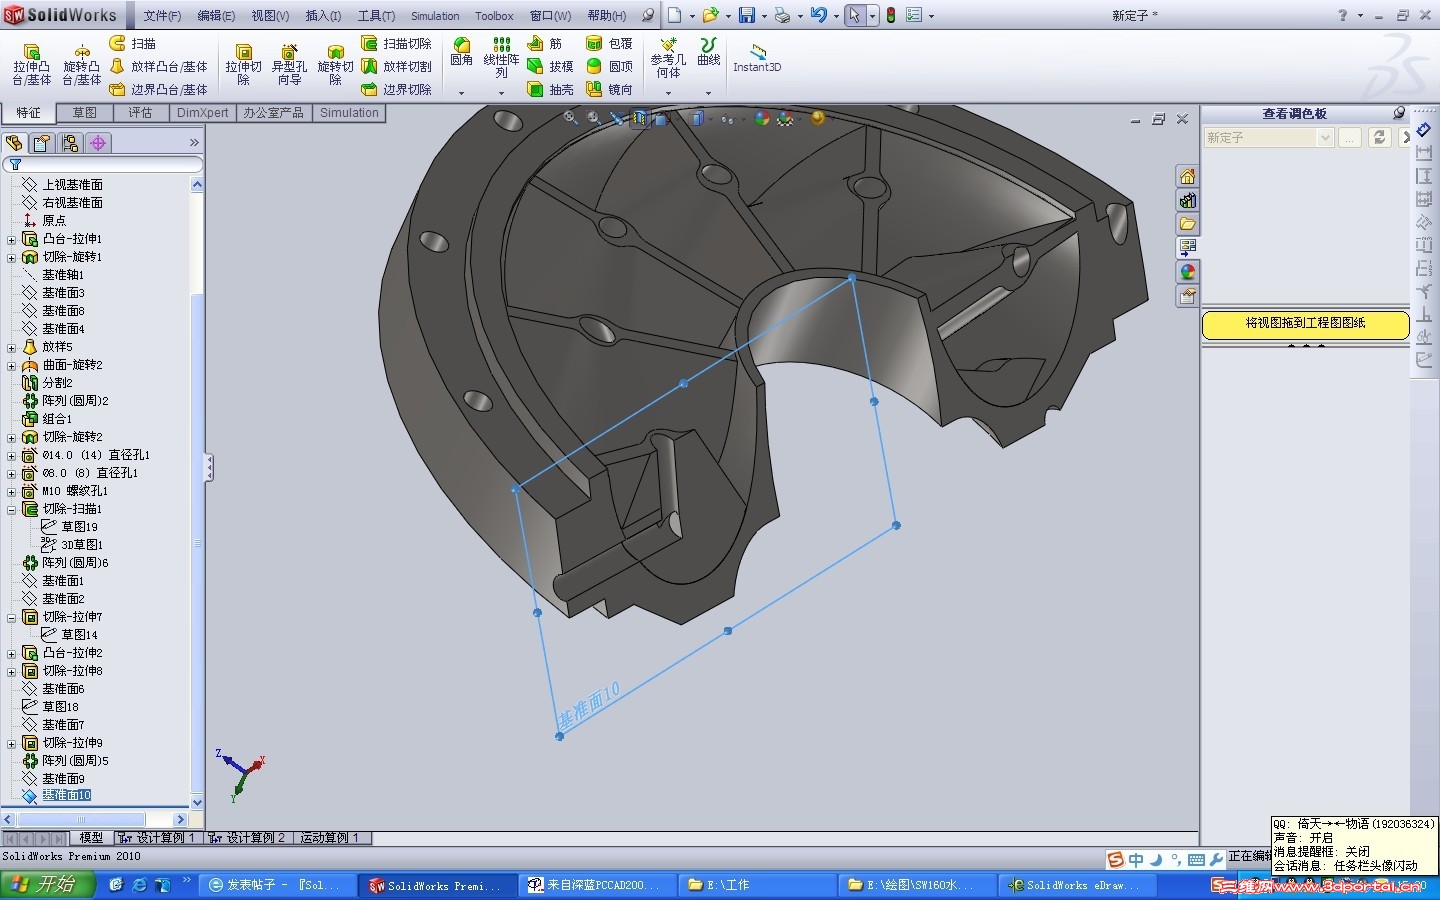Viewport: 1440px width, 900px height.
Task: Choose the 抽壳 shell tool
Action: 550,89
